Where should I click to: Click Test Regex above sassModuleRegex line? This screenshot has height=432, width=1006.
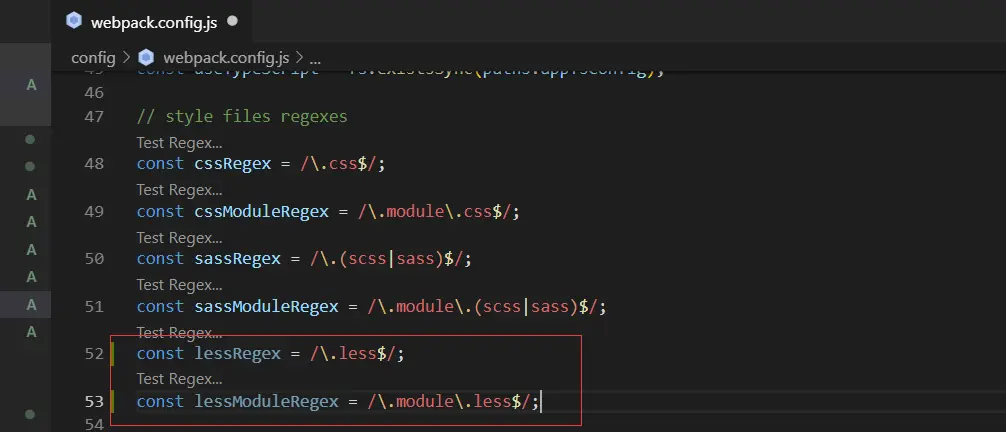click(x=180, y=284)
